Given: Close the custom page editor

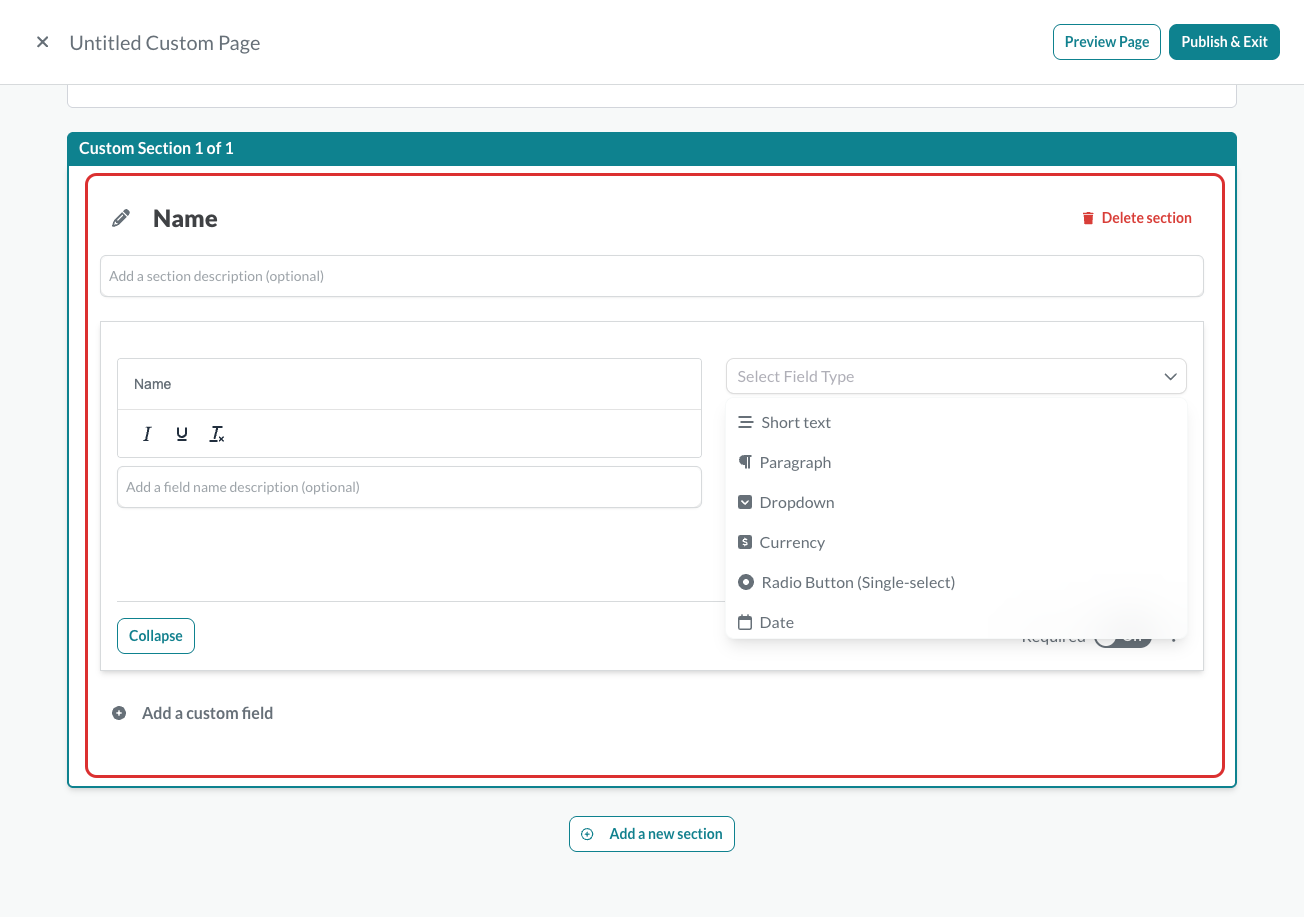Looking at the screenshot, I should click(x=42, y=42).
